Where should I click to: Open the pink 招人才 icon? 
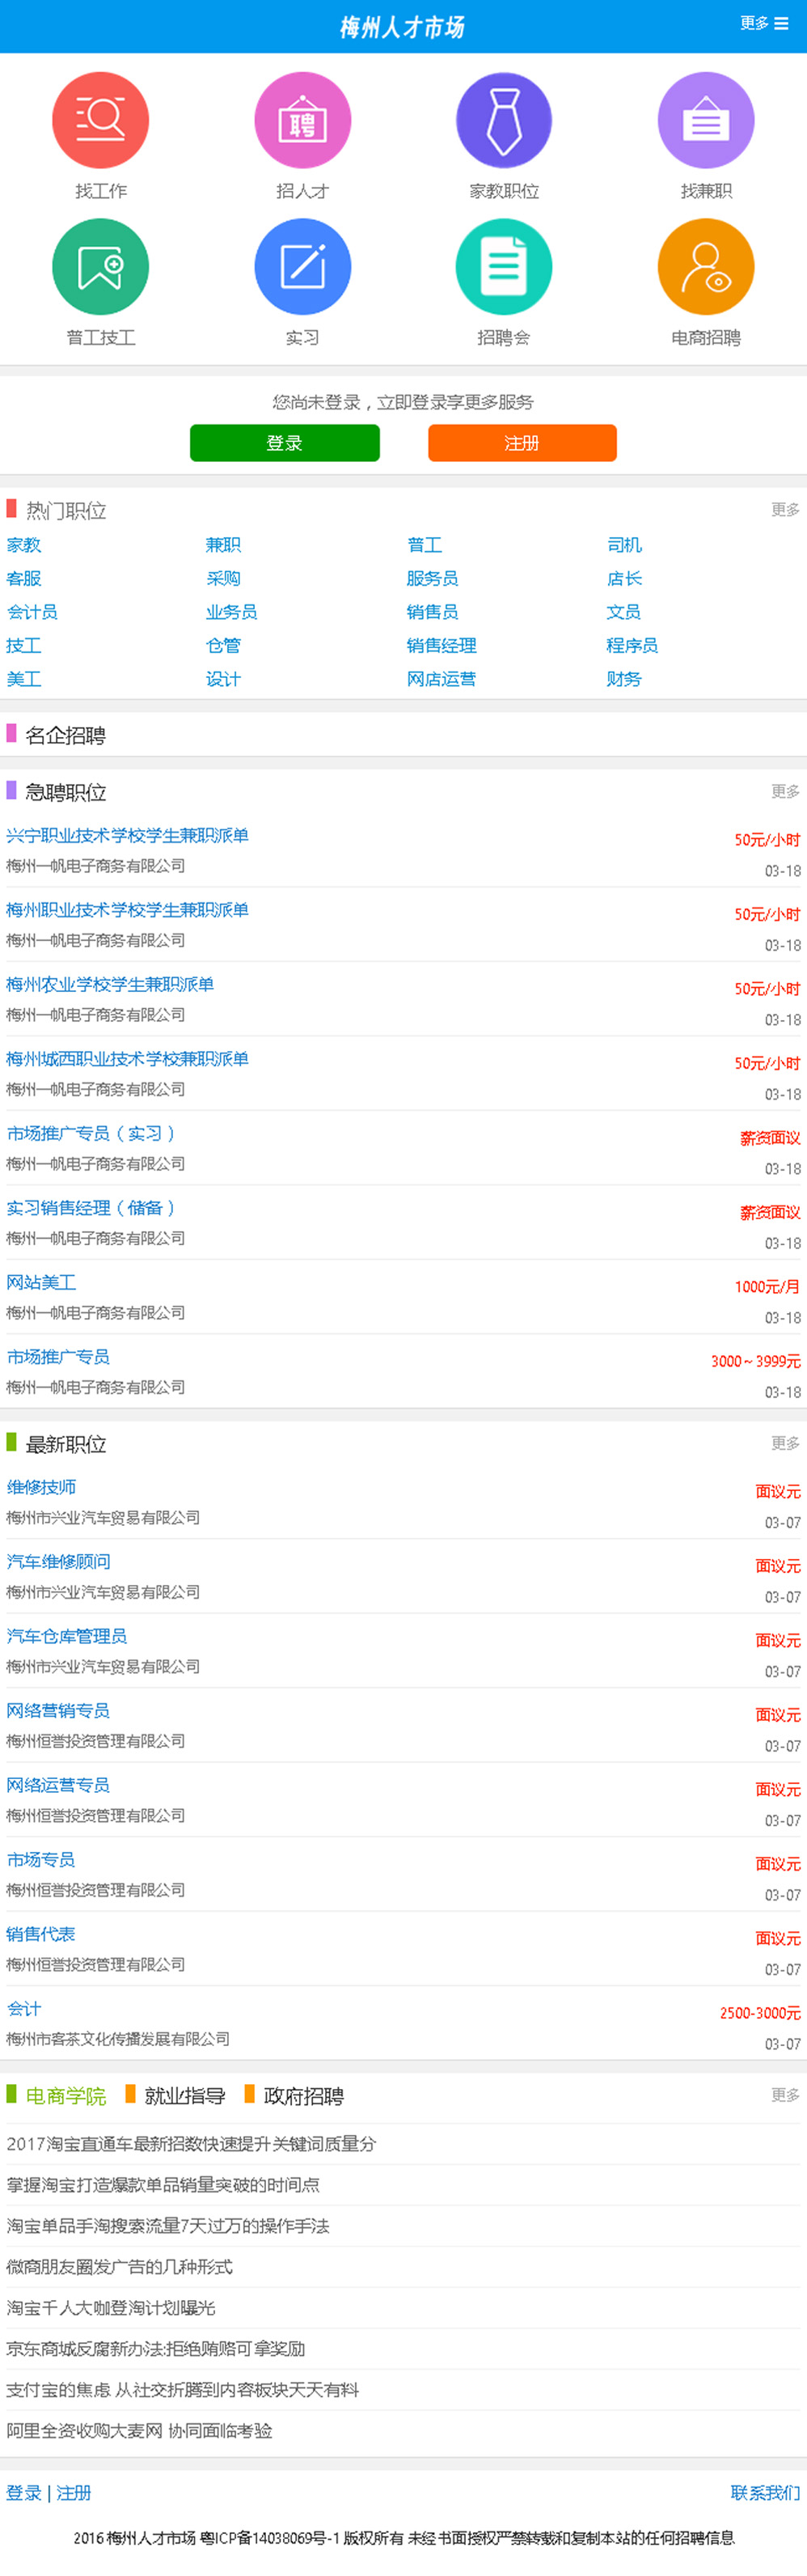coord(302,120)
